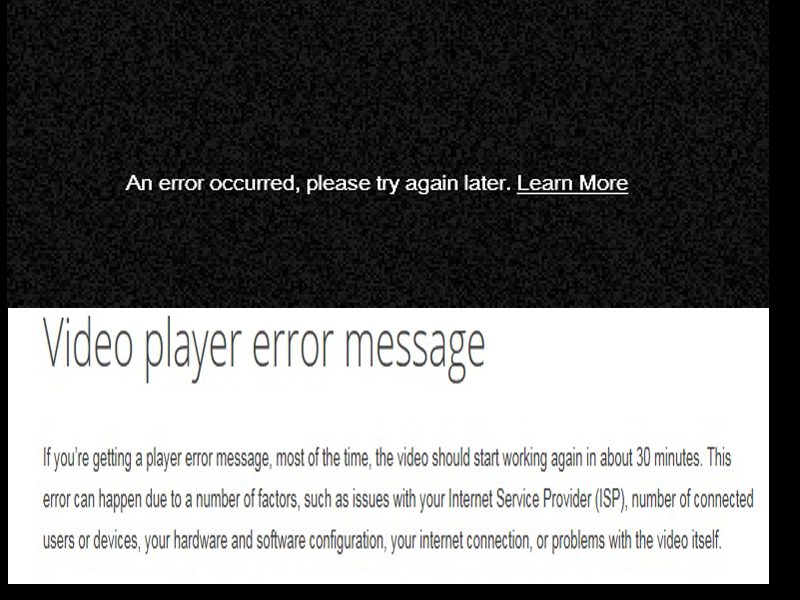Click the 'An error occurred' message text
This screenshot has height=600, width=800.
(x=377, y=183)
